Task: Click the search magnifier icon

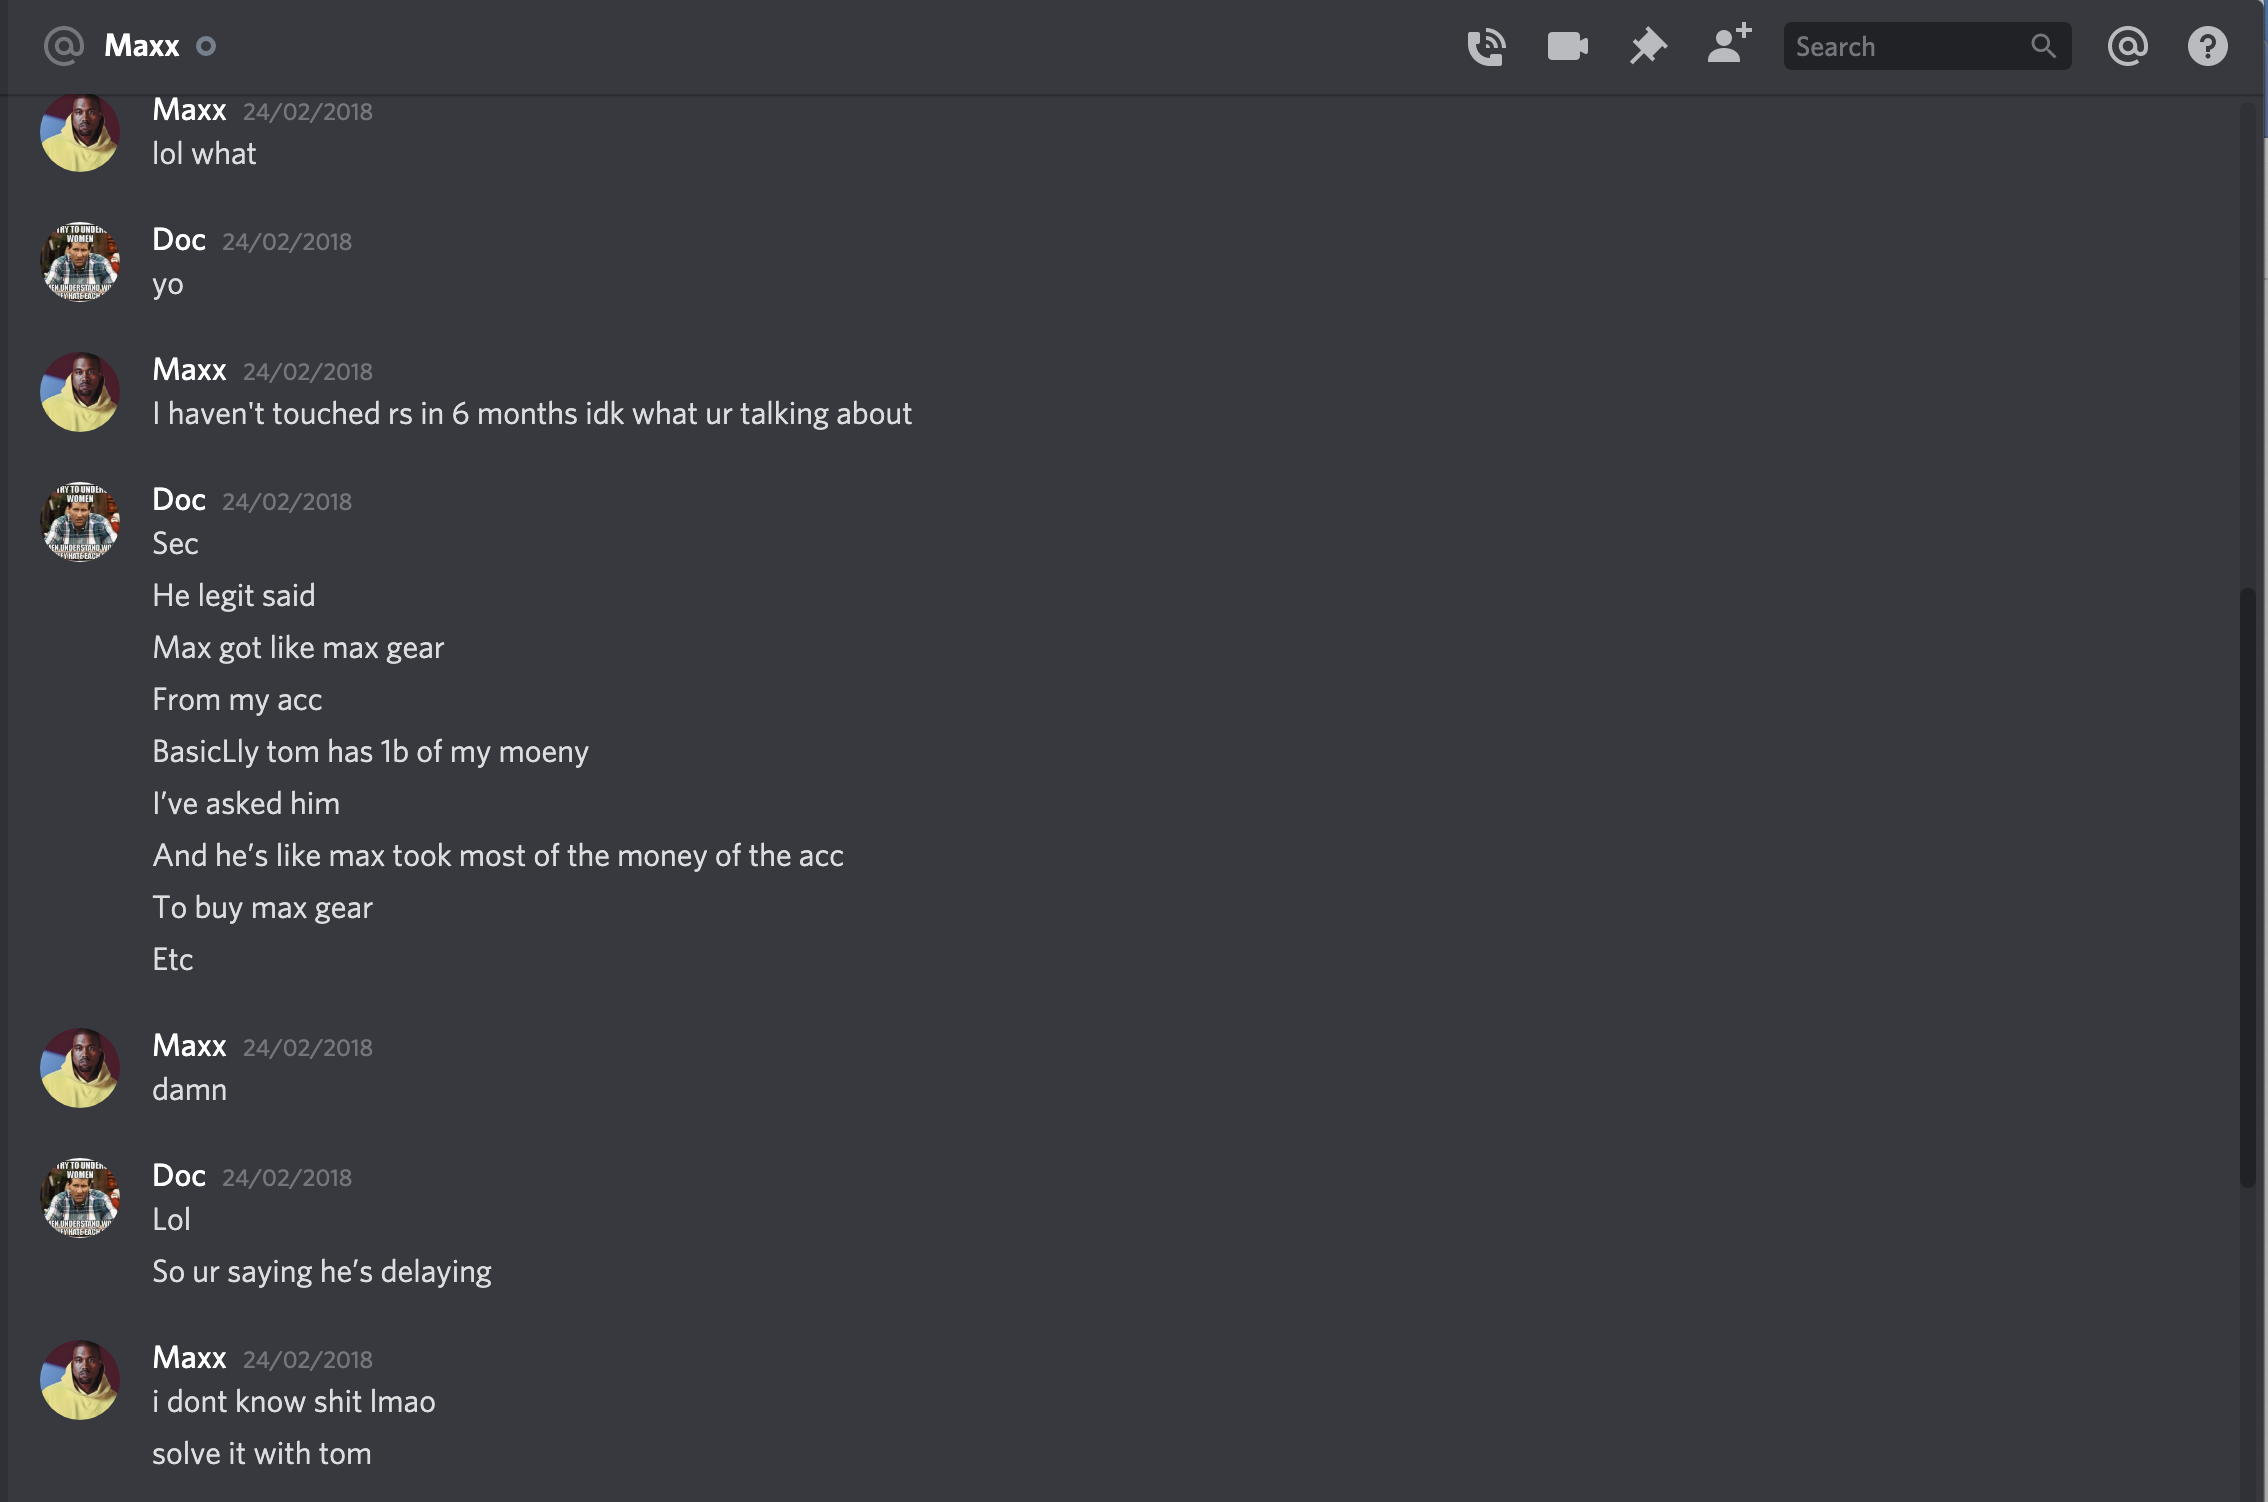Action: pyautogui.click(x=2043, y=47)
